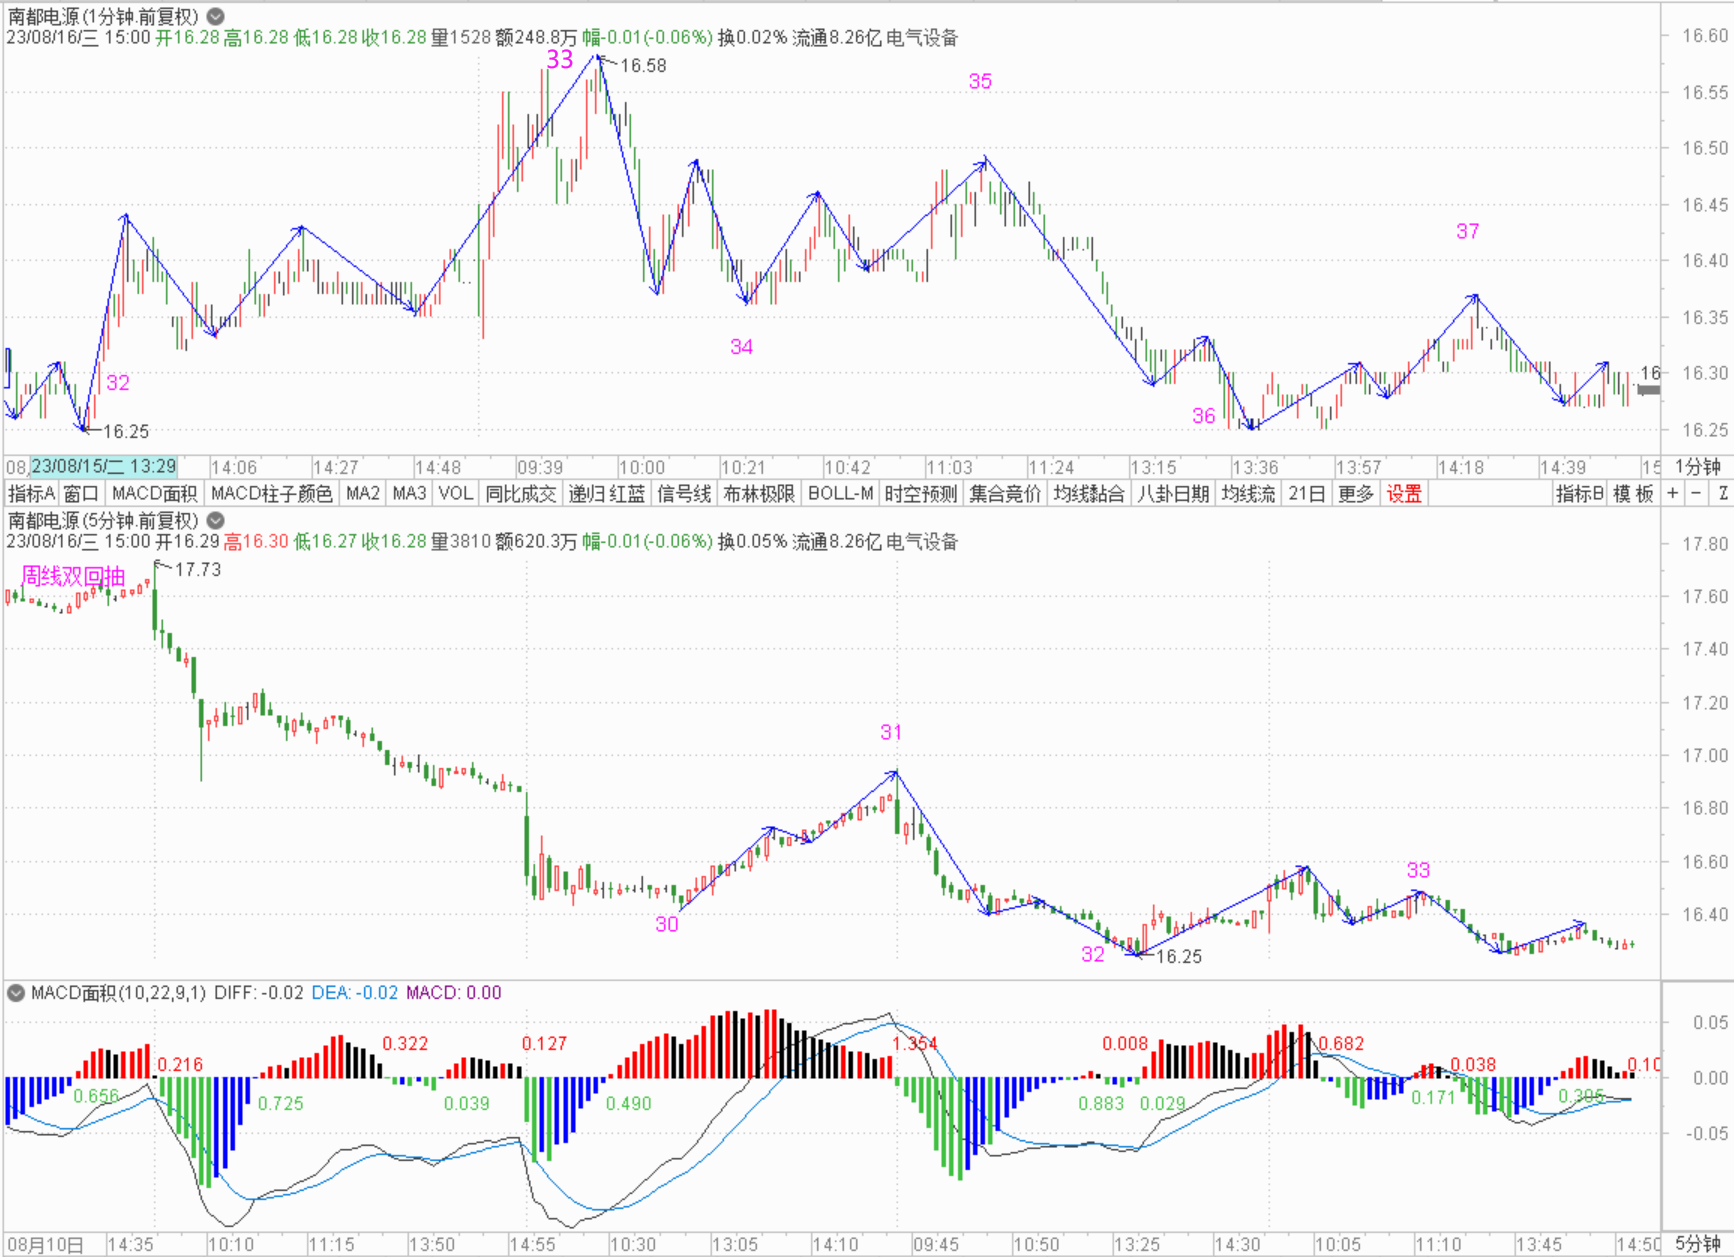Screen dimensions: 1734x1257
Task: Click the 窗口 window button
Action: (x=81, y=493)
